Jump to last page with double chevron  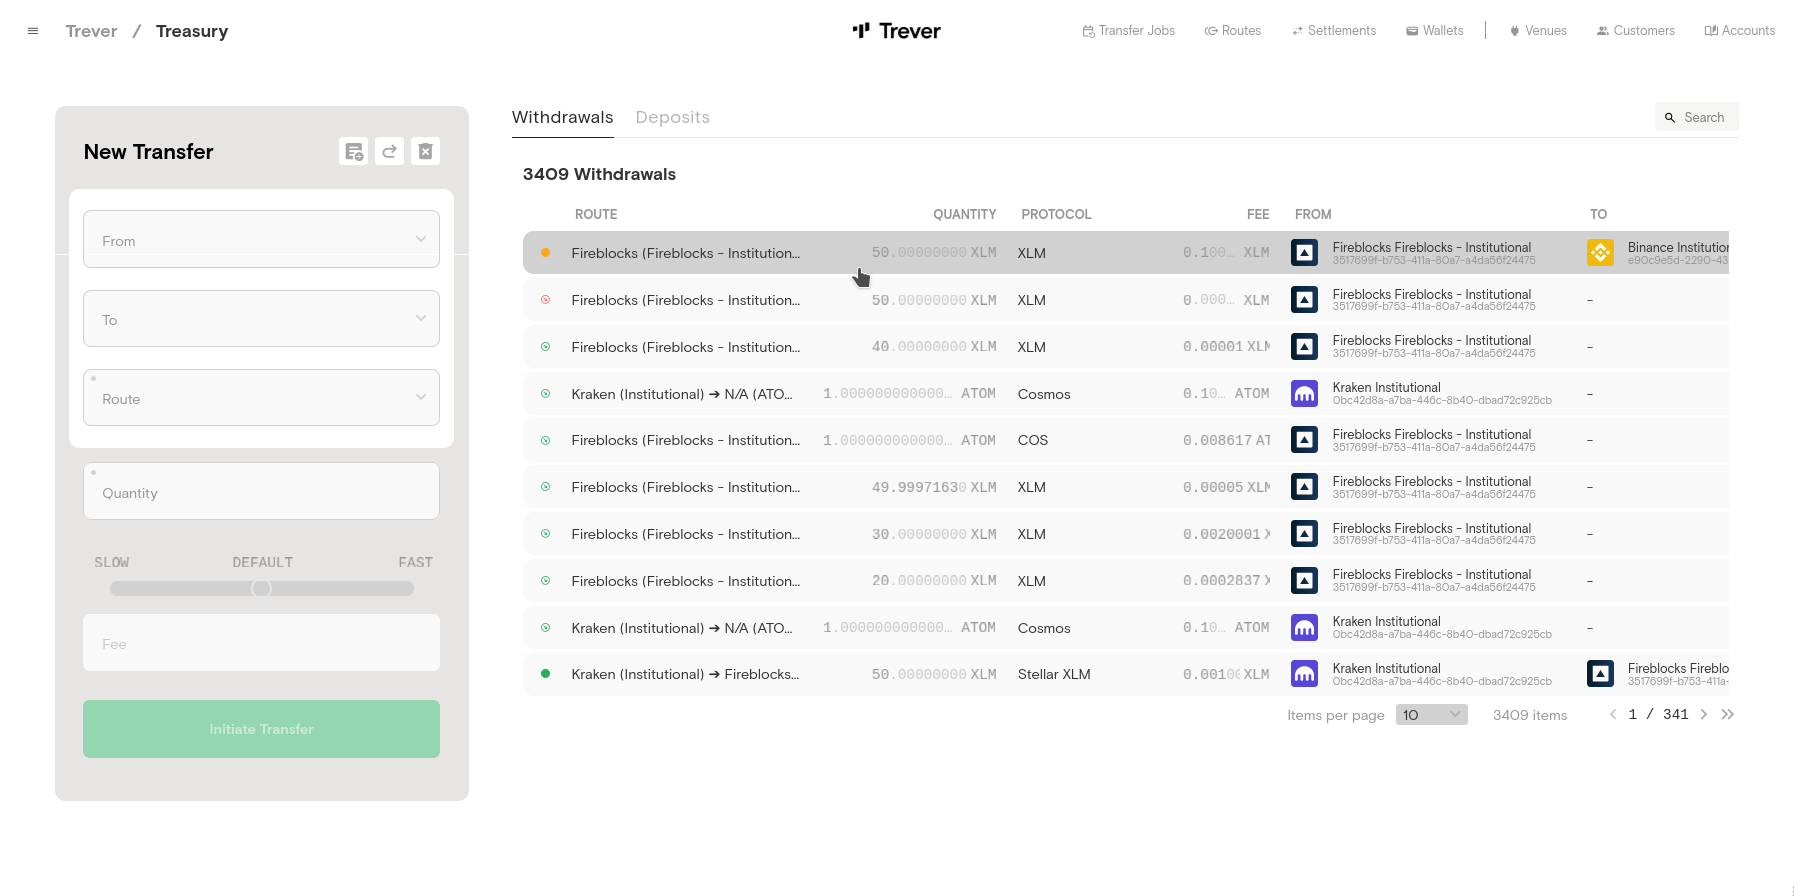(x=1727, y=714)
